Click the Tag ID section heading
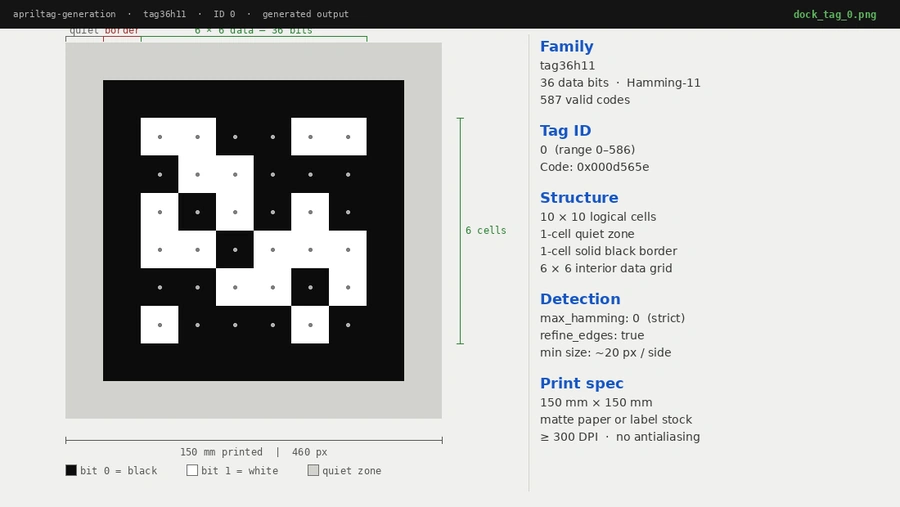The height and width of the screenshot is (507, 900). (565, 131)
